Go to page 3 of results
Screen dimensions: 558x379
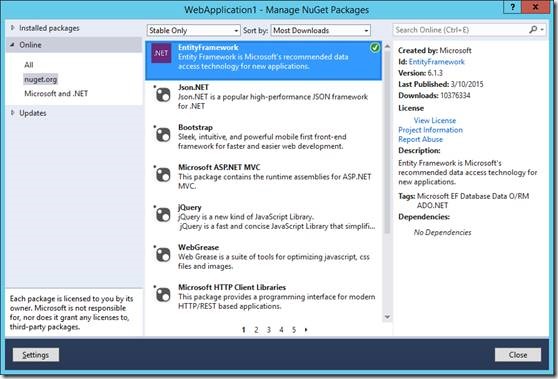269,330
